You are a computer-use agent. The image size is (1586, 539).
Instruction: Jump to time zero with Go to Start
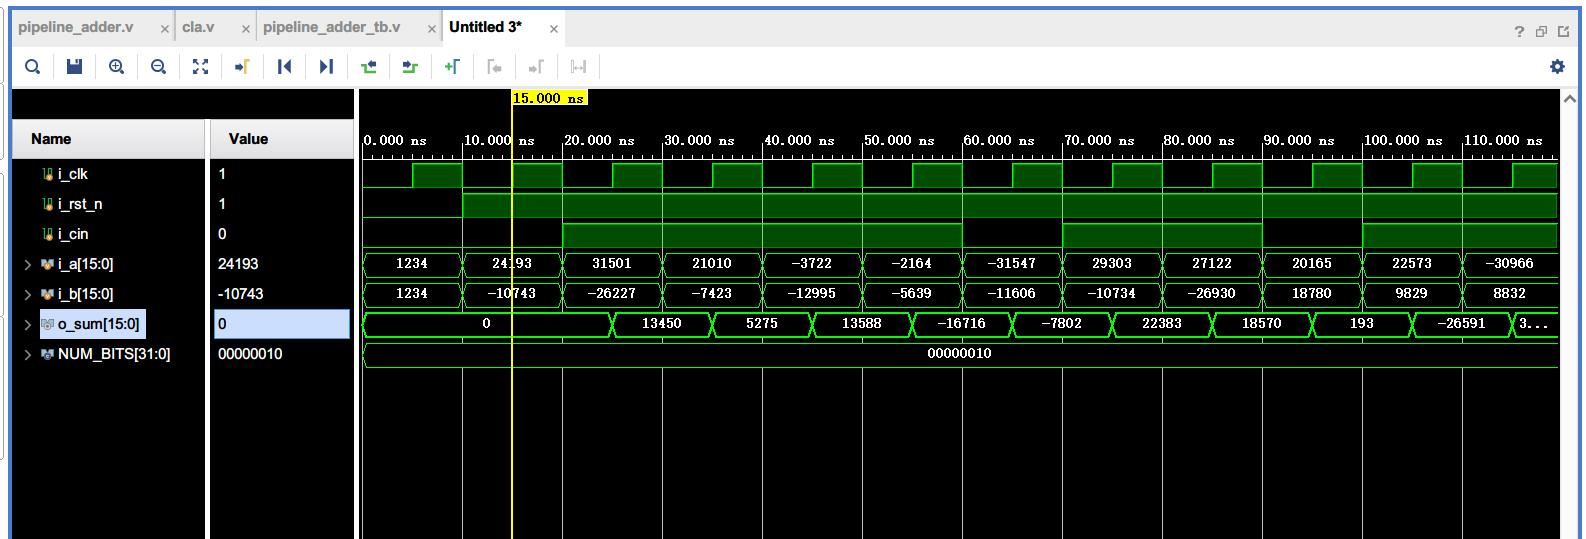point(284,67)
